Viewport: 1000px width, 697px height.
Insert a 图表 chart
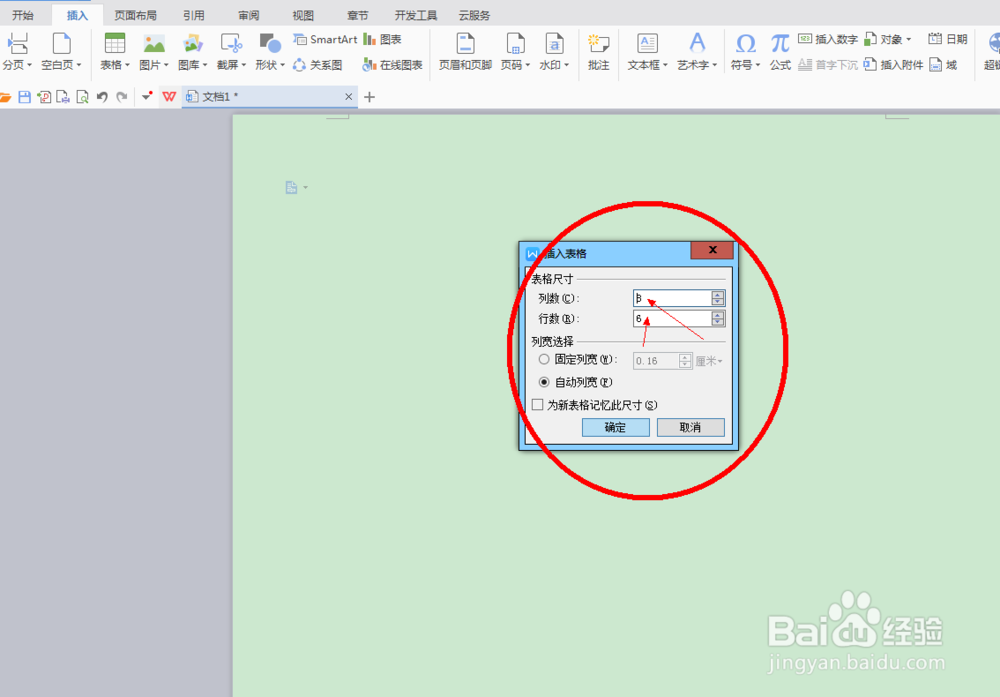(382, 40)
